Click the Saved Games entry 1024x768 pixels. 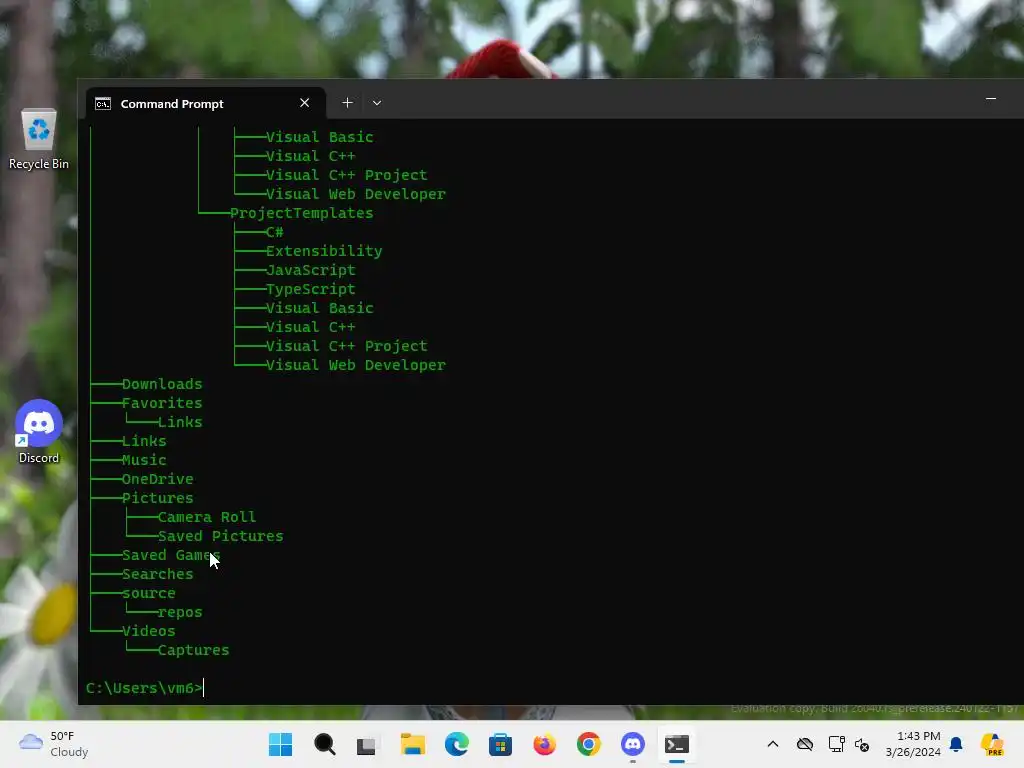tap(171, 555)
